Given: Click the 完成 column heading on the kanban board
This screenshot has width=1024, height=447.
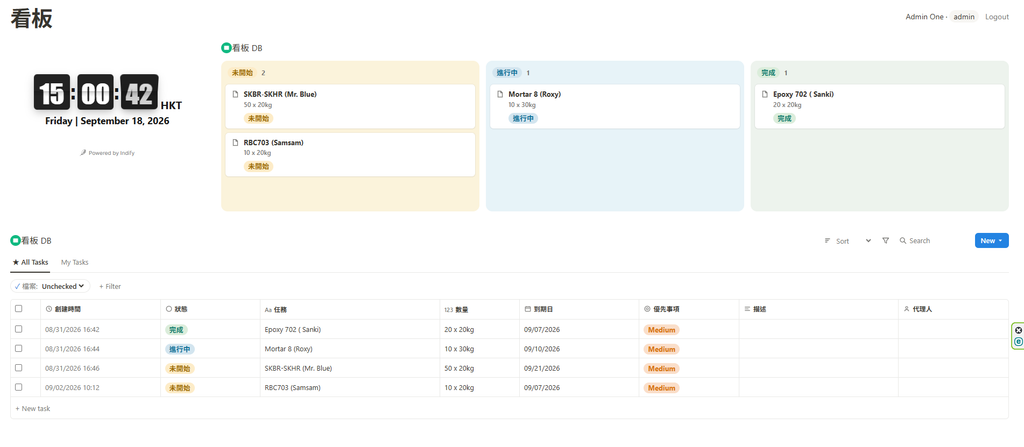Looking at the screenshot, I should (769, 73).
